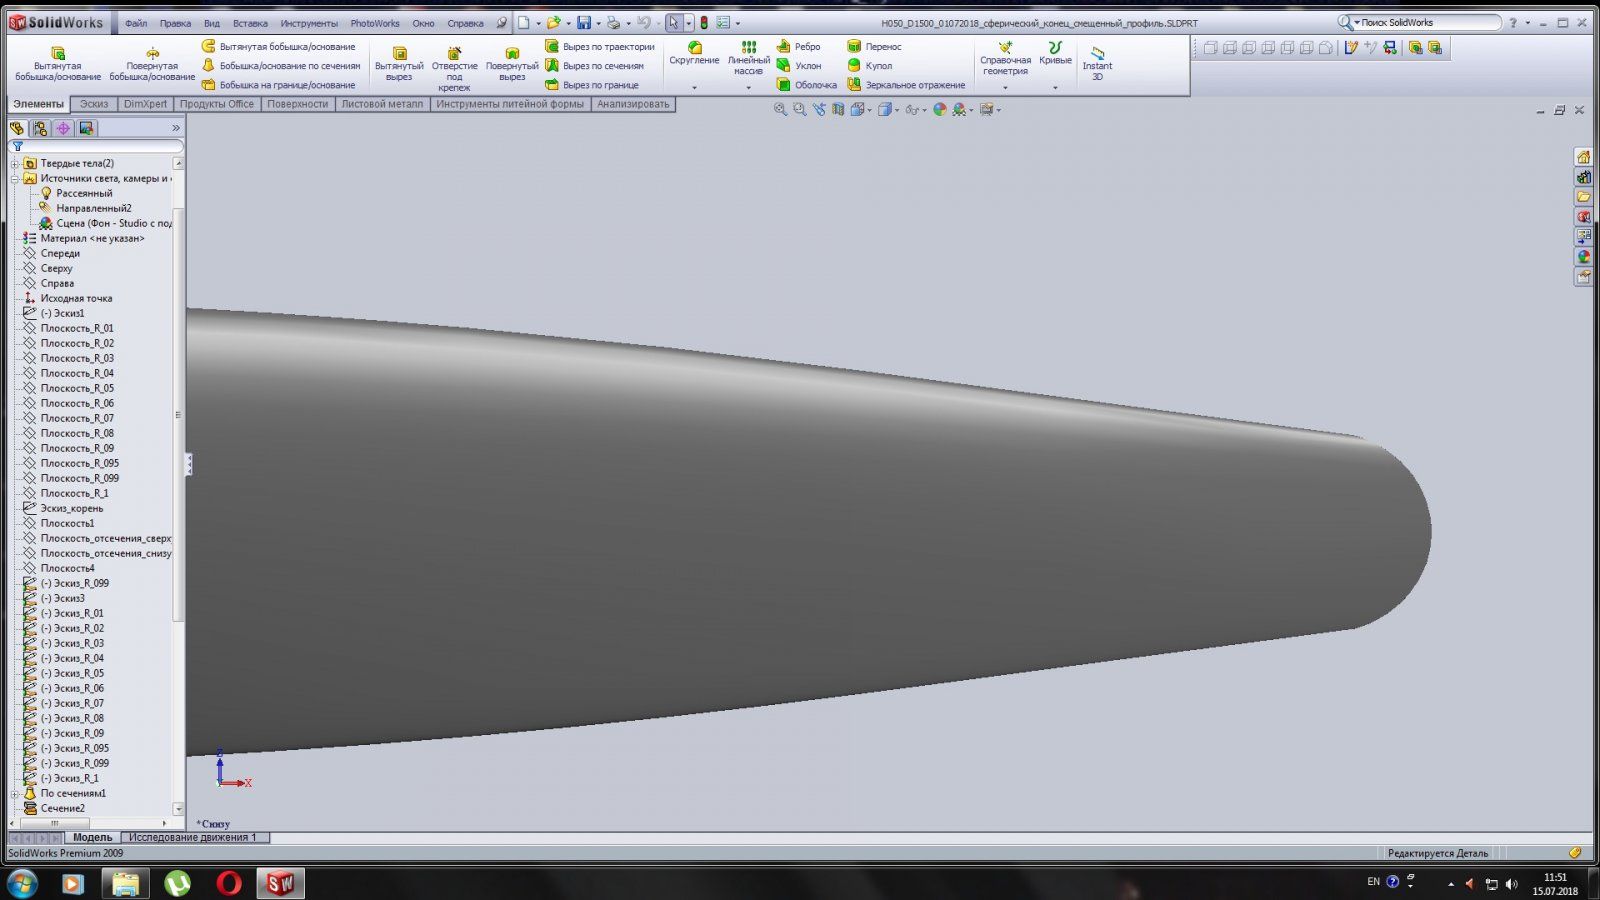This screenshot has width=1600, height=900.
Task: Click the Zoom to Fit view icon
Action: [780, 110]
